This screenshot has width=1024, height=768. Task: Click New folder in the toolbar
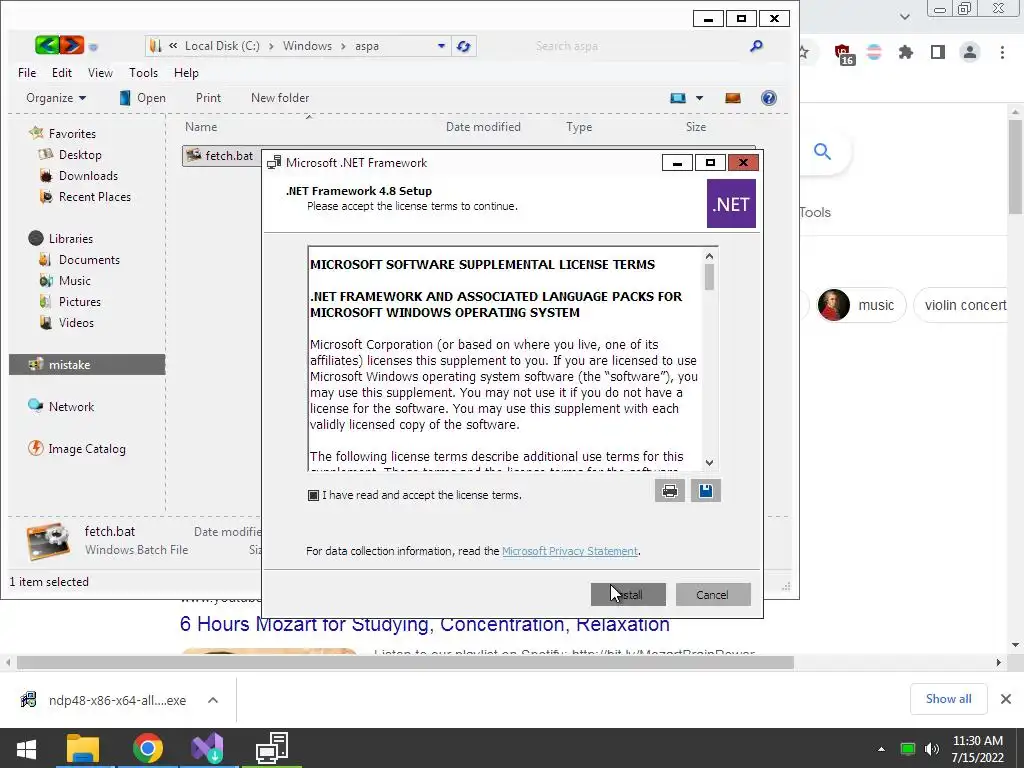coord(280,98)
